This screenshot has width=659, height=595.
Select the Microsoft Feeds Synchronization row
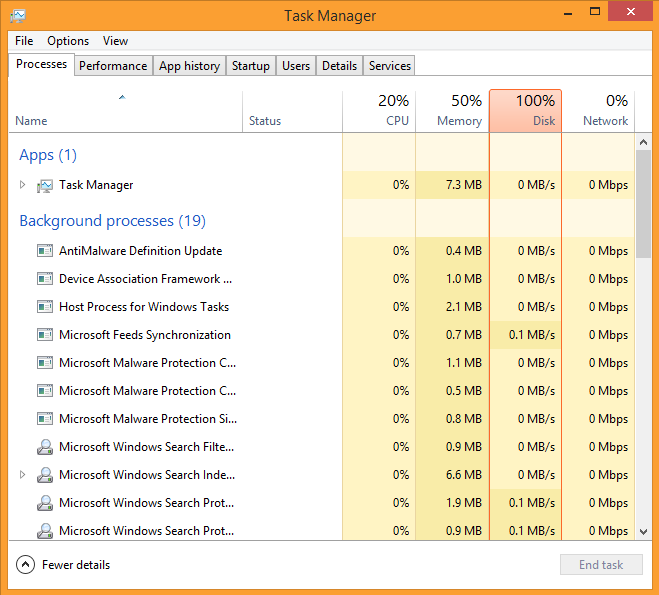[322, 335]
